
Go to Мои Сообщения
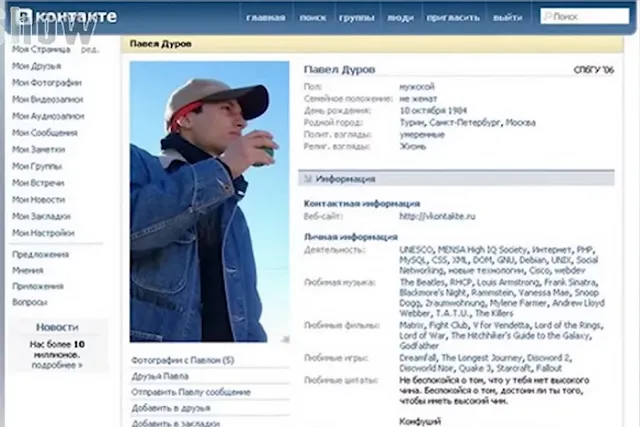click(x=44, y=132)
